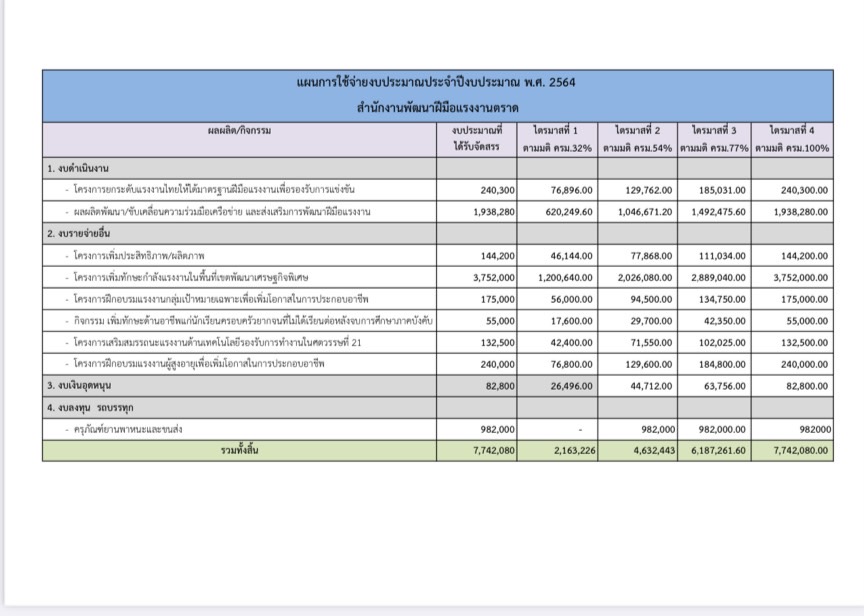Select the งบประมาณที่ได้รับจัดสรร column header
Screen dimensions: 864x616
(x=476, y=139)
